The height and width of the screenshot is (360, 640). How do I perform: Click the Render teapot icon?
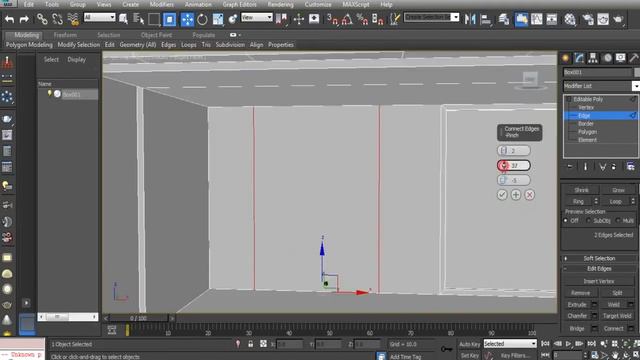[x=618, y=19]
